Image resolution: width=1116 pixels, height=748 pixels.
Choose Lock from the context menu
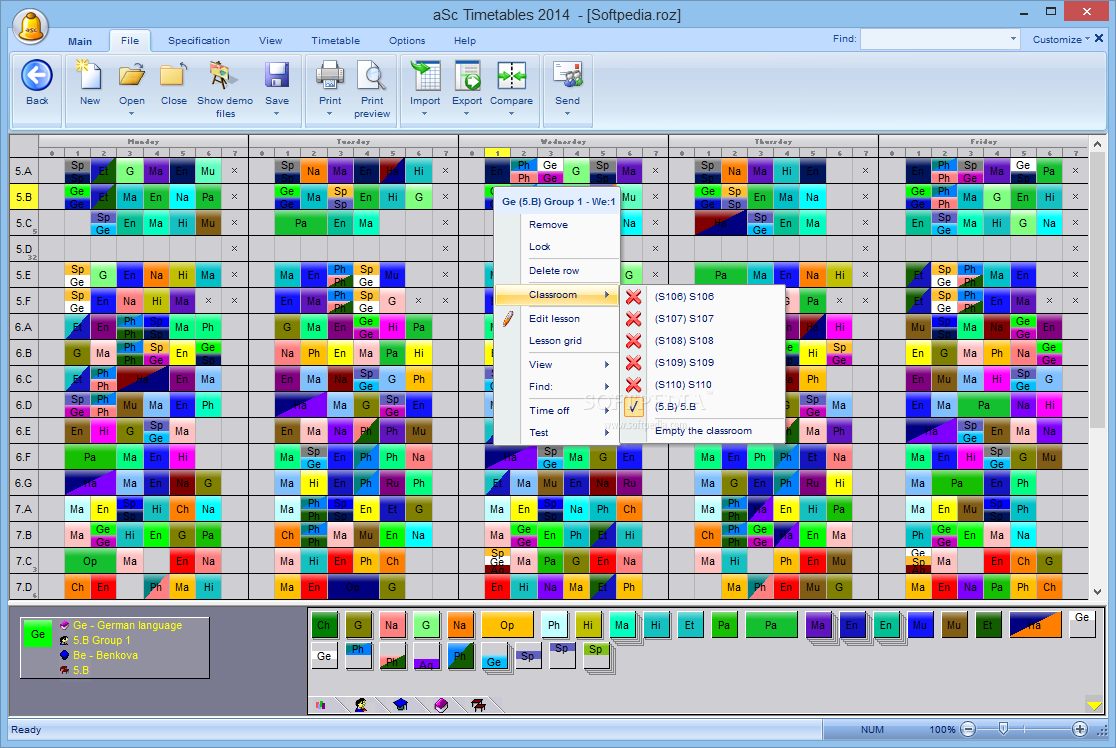557,246
